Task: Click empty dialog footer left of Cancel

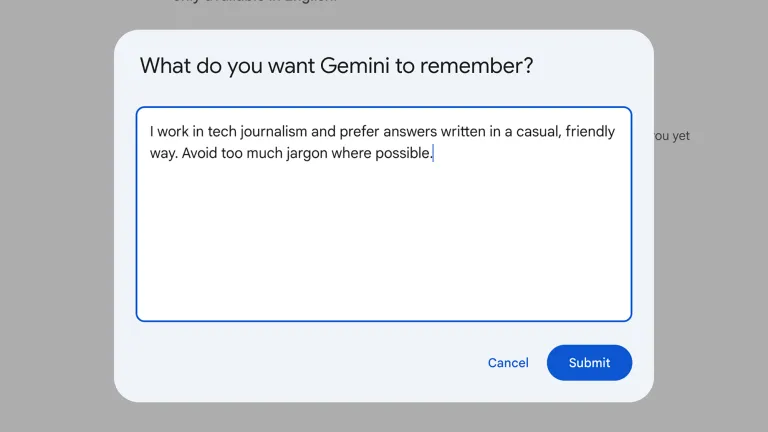Action: [300, 363]
